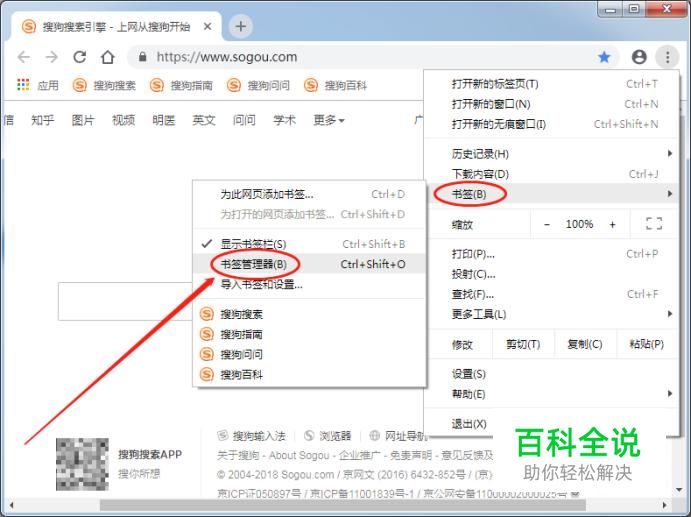Open 搜狗问问 bookmark in bookmarks bar

click(x=259, y=85)
